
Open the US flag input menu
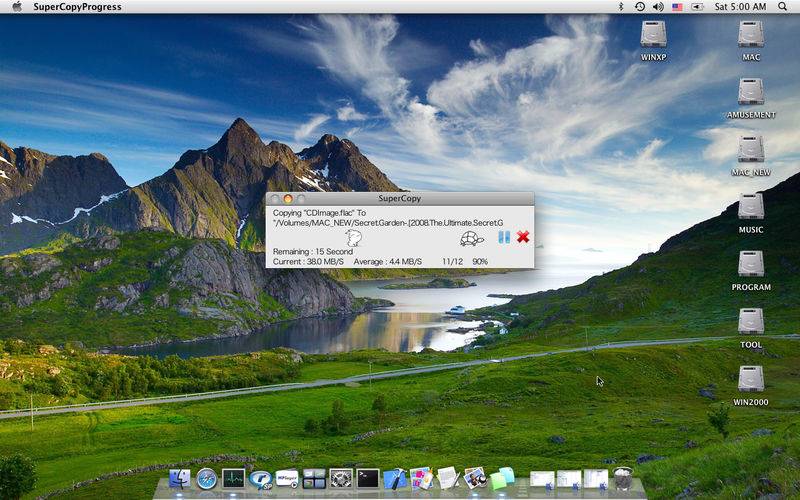pyautogui.click(x=677, y=7)
